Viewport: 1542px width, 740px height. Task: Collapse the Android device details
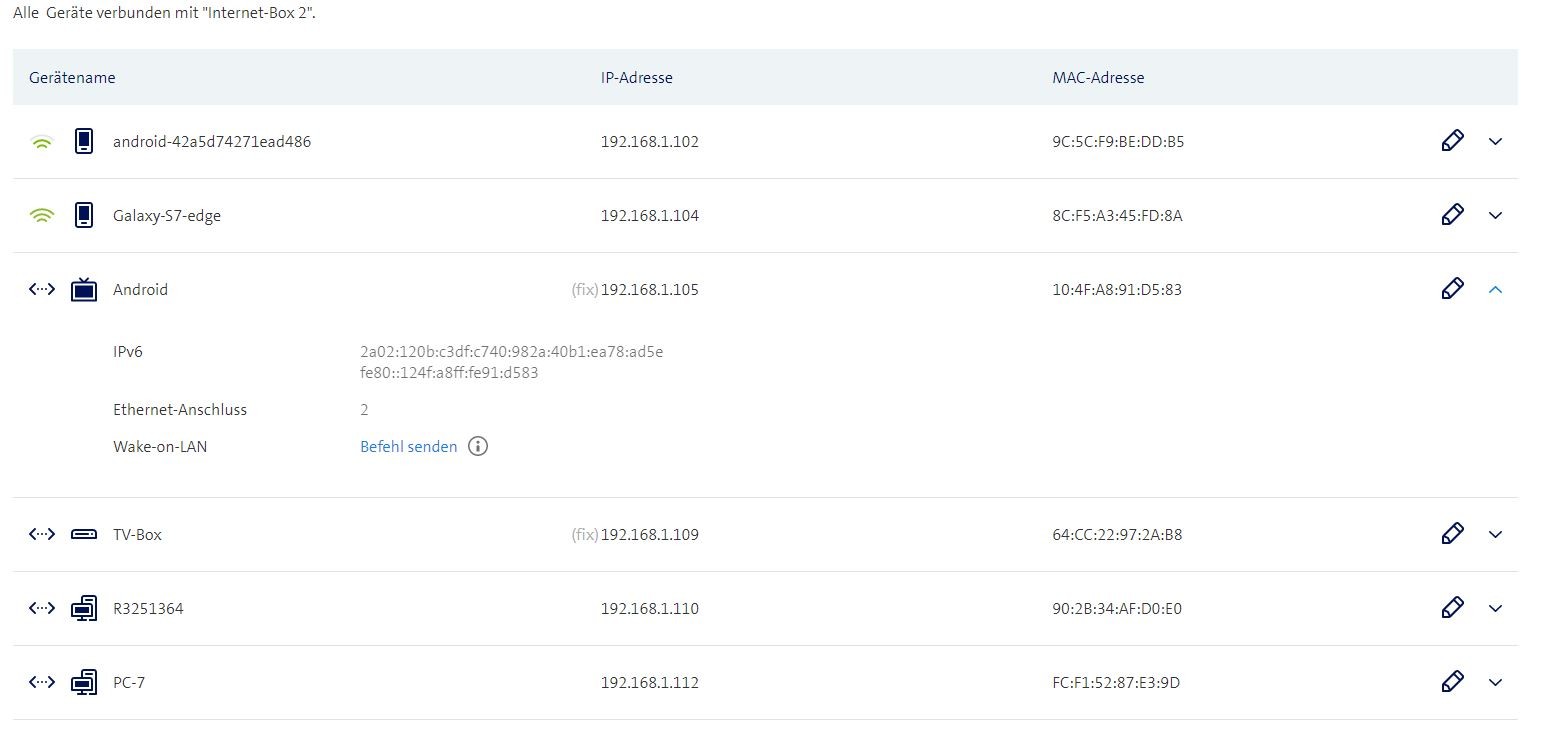(x=1495, y=290)
